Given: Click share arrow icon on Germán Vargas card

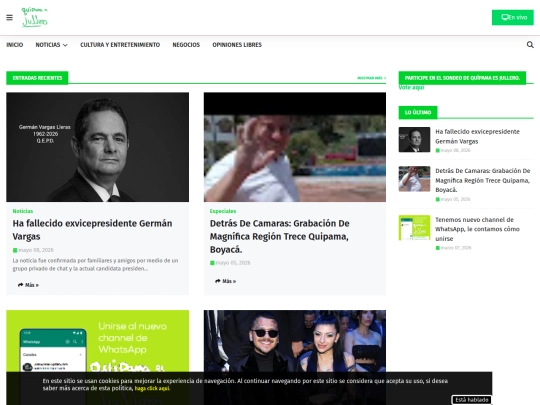Looking at the screenshot, I should (20, 285).
